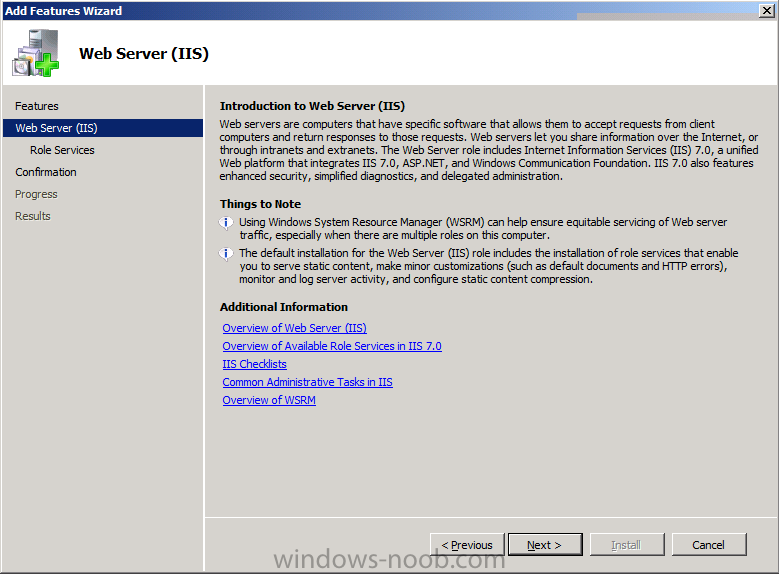Click the greyed-out Install button
Screen dimensions: 779x574
[x=626, y=545]
